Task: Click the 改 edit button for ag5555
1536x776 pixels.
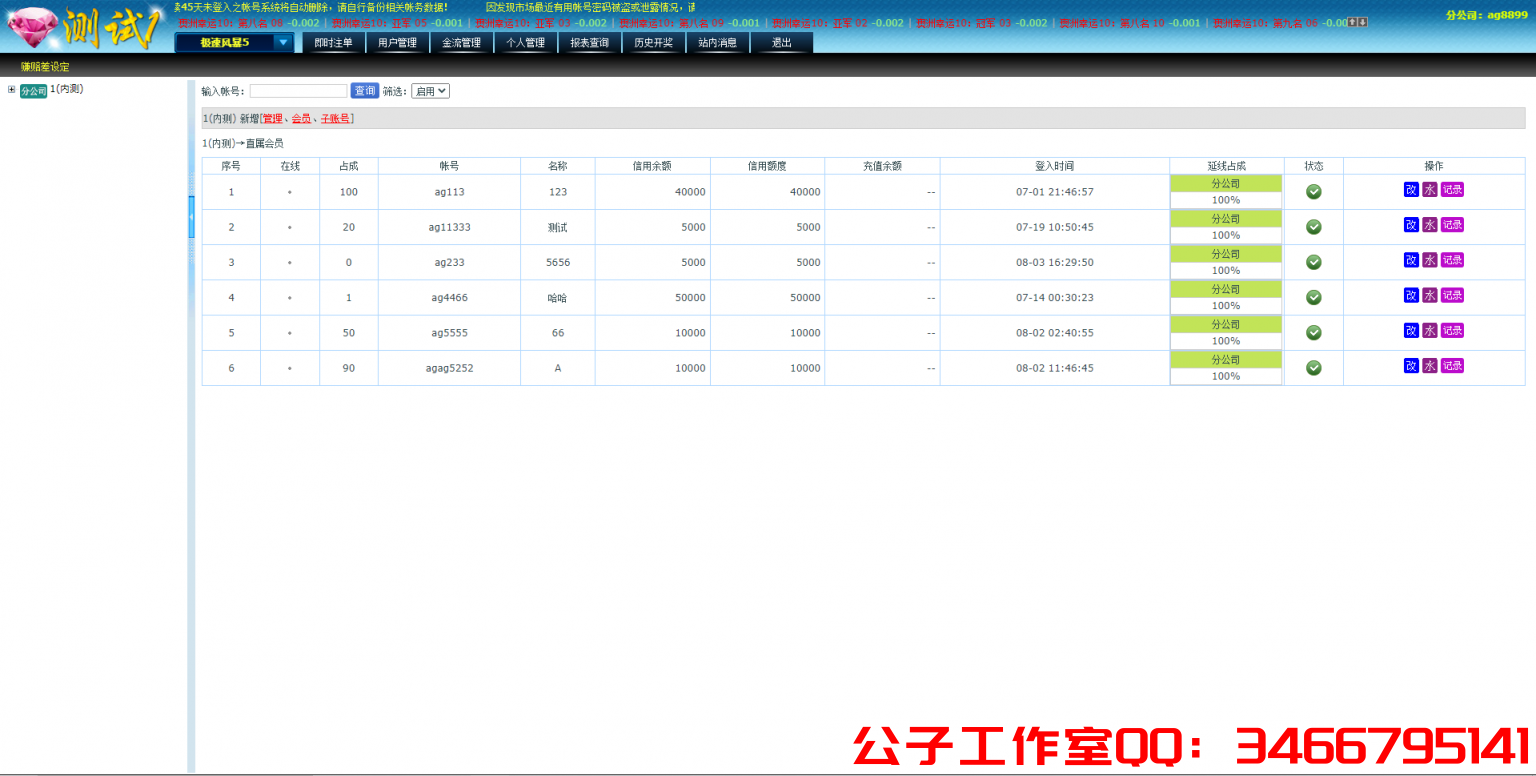Action: click(x=1411, y=330)
